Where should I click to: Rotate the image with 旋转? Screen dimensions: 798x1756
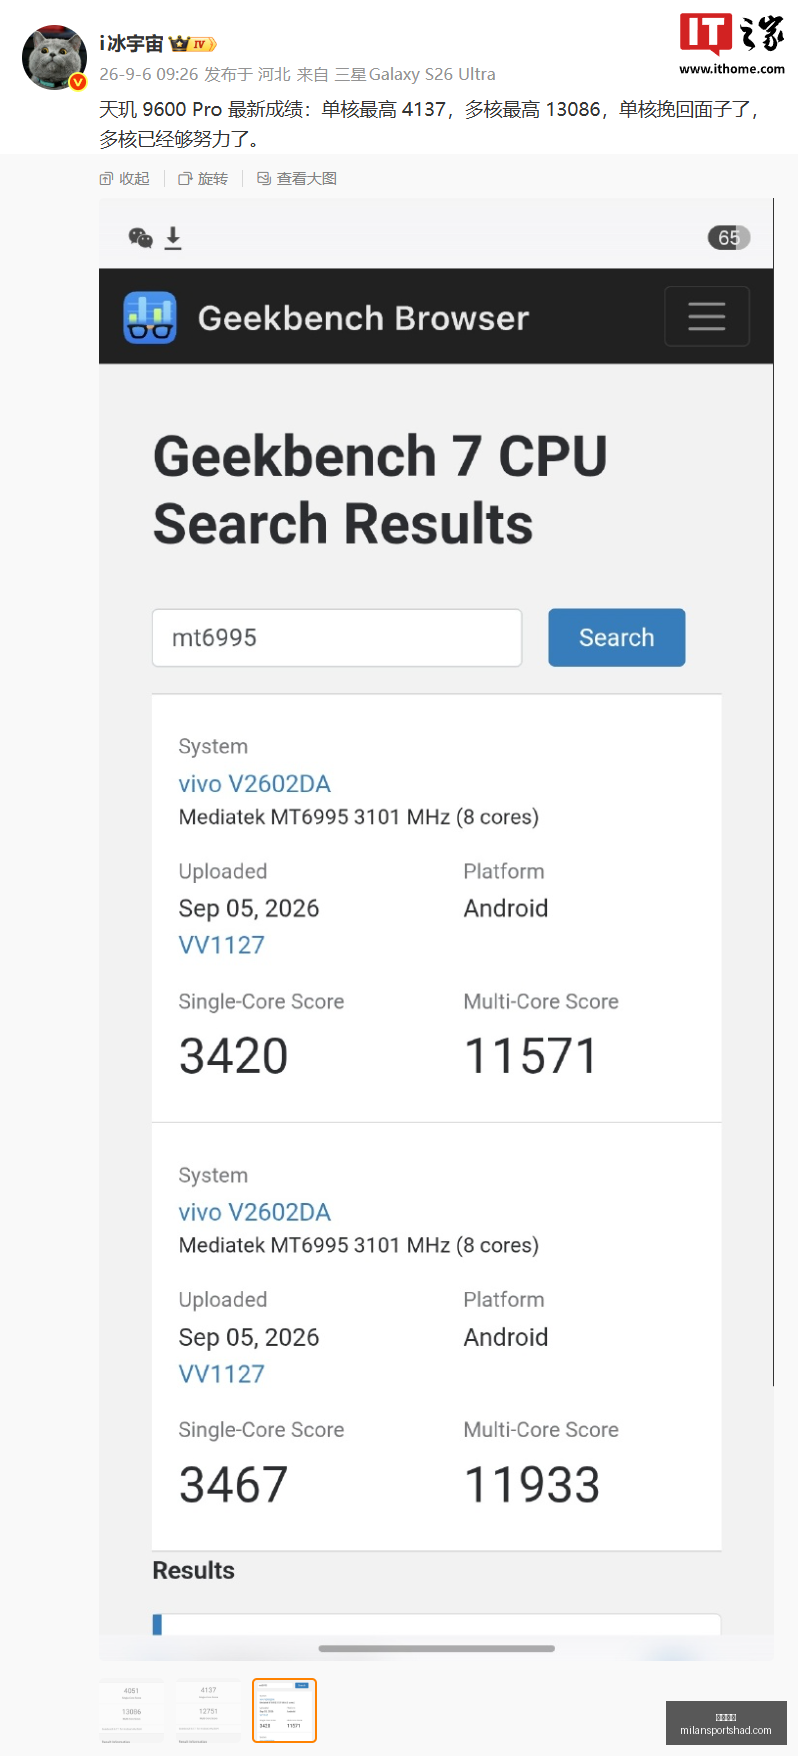[x=203, y=178]
